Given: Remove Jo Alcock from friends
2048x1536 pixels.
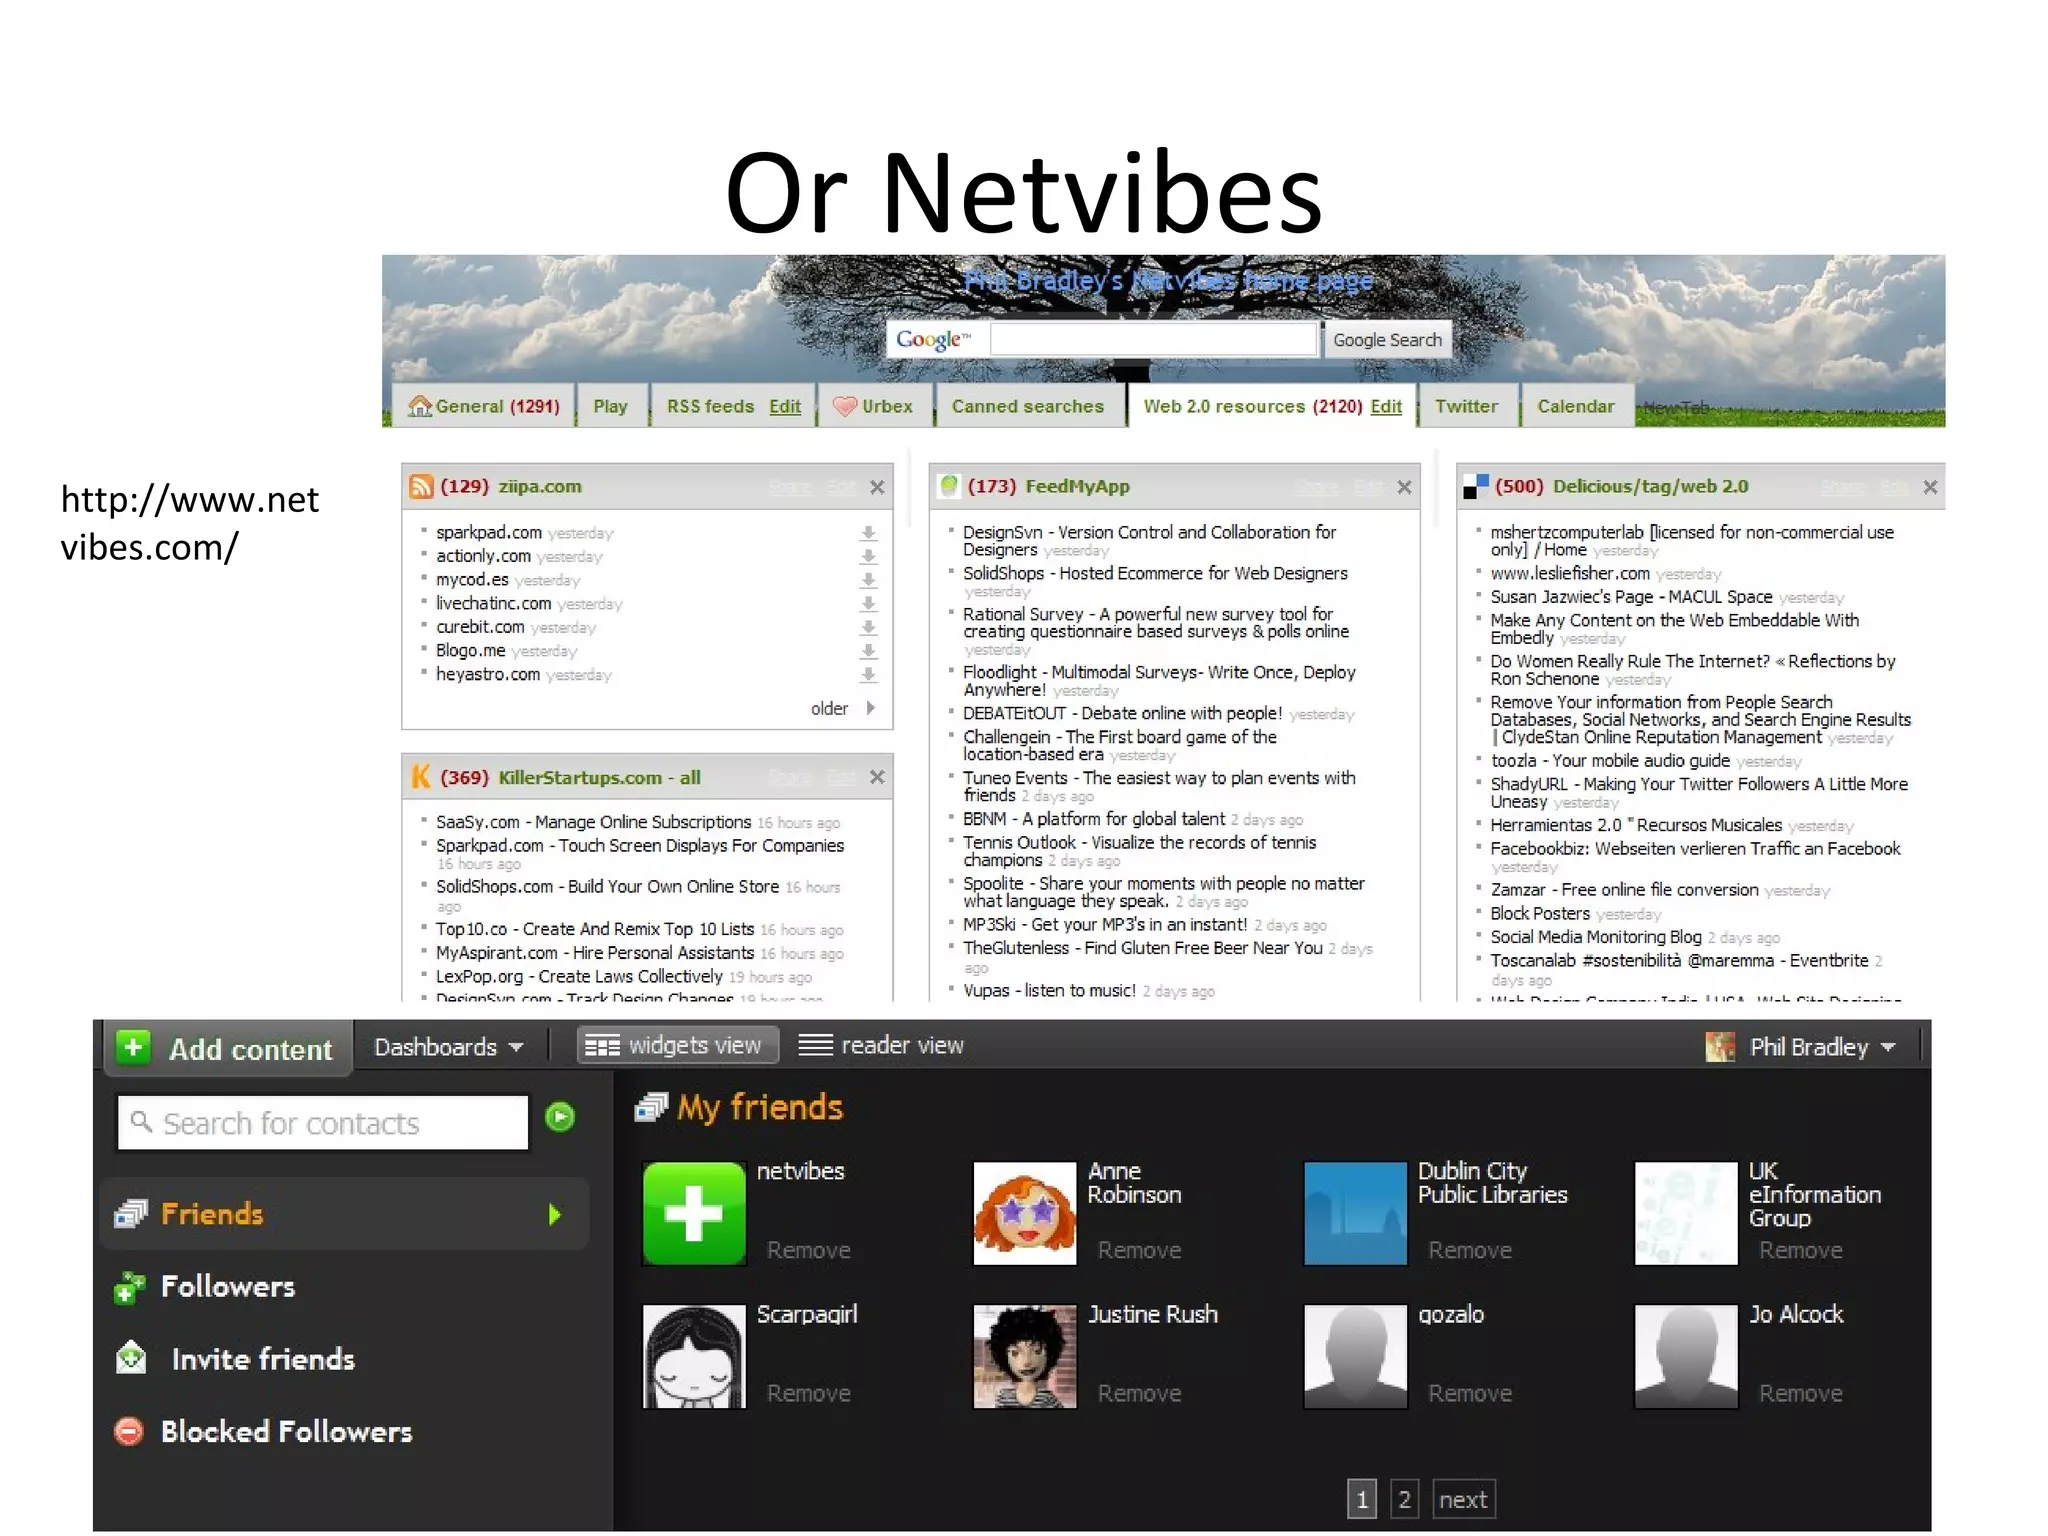Looking at the screenshot, I should (1800, 1393).
